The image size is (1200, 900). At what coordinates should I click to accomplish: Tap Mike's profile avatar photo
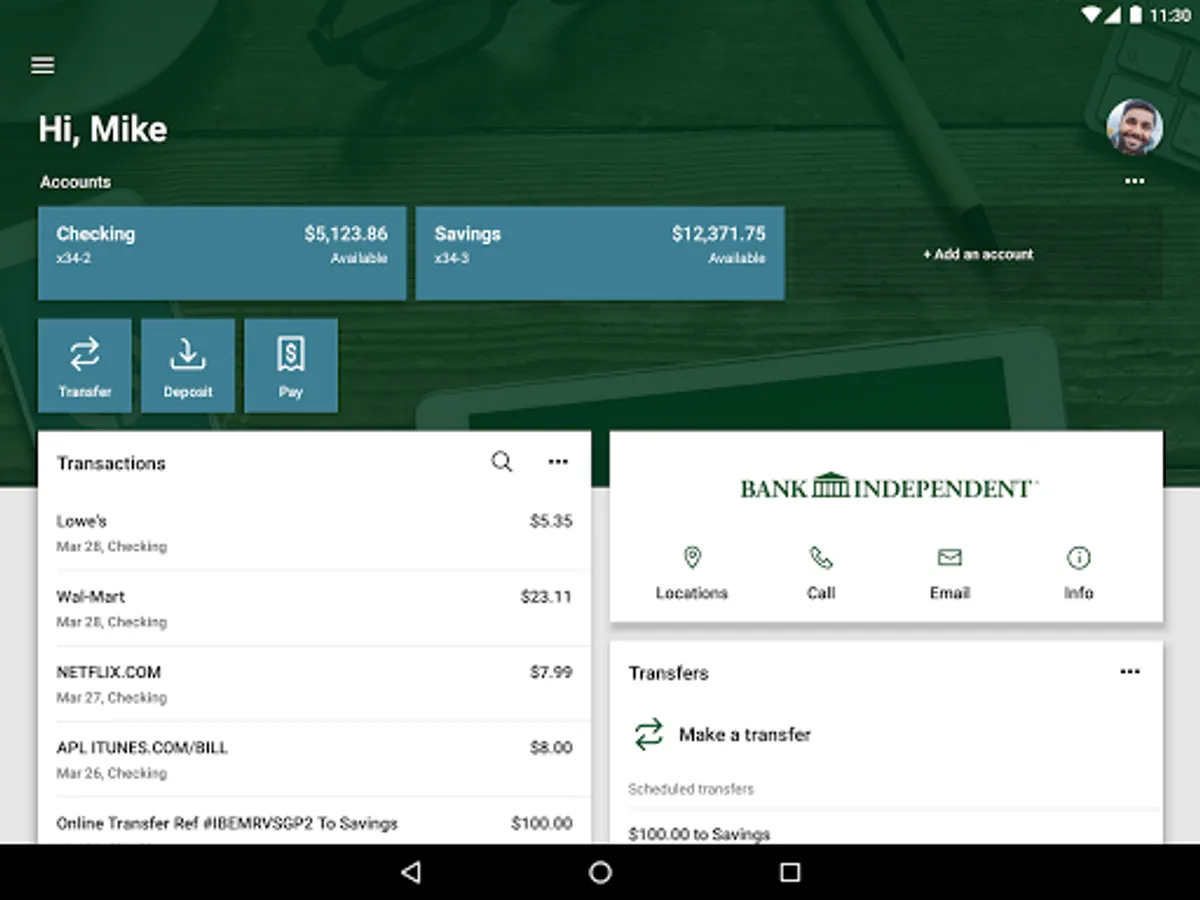(1134, 127)
